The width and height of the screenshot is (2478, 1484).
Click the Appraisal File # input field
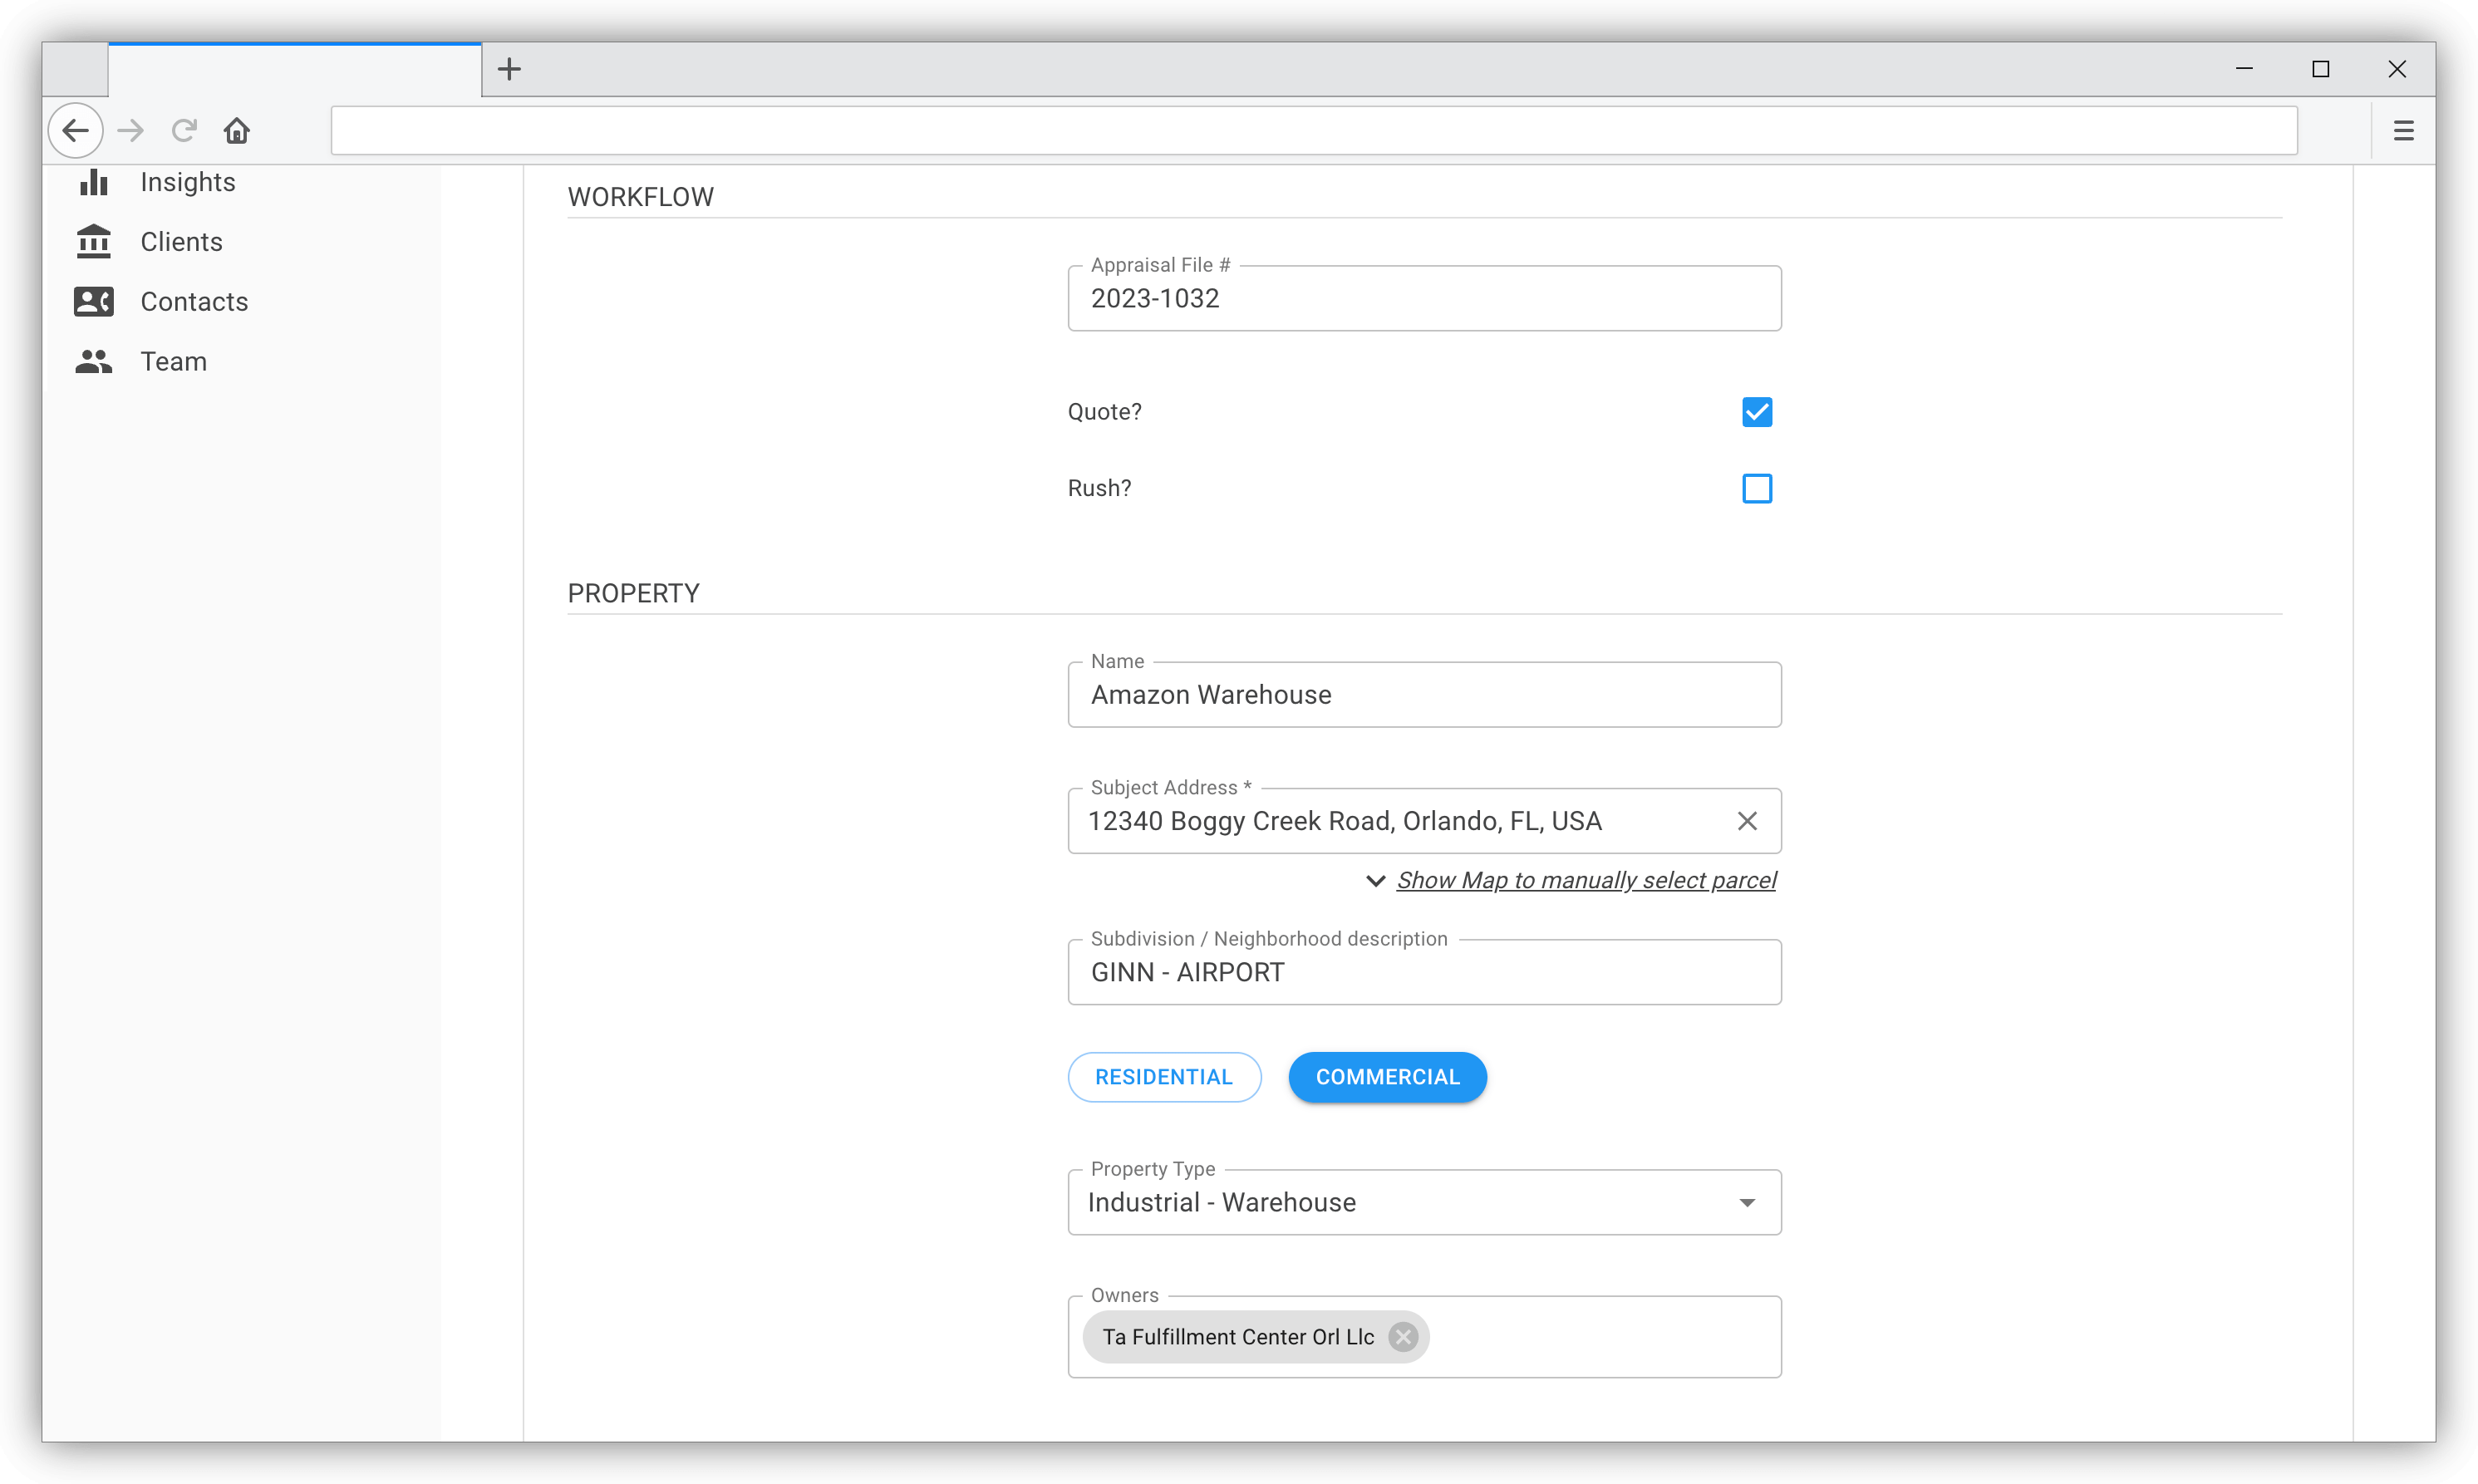tap(1423, 299)
